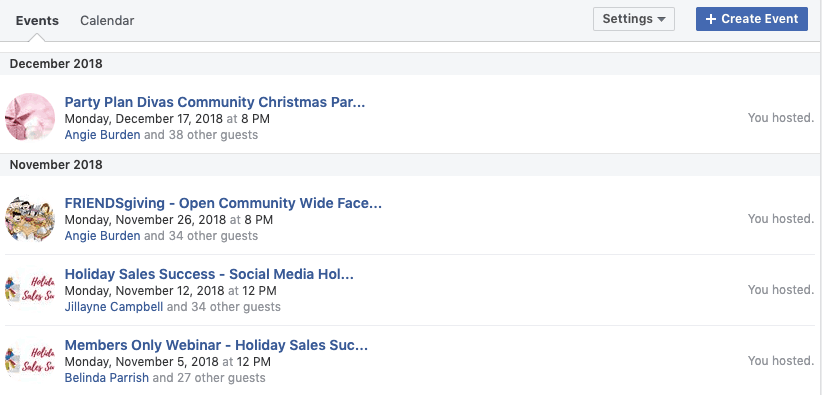The width and height of the screenshot is (822, 395).
Task: Open the FRIENDSgiving event thumbnail image
Action: [30, 218]
